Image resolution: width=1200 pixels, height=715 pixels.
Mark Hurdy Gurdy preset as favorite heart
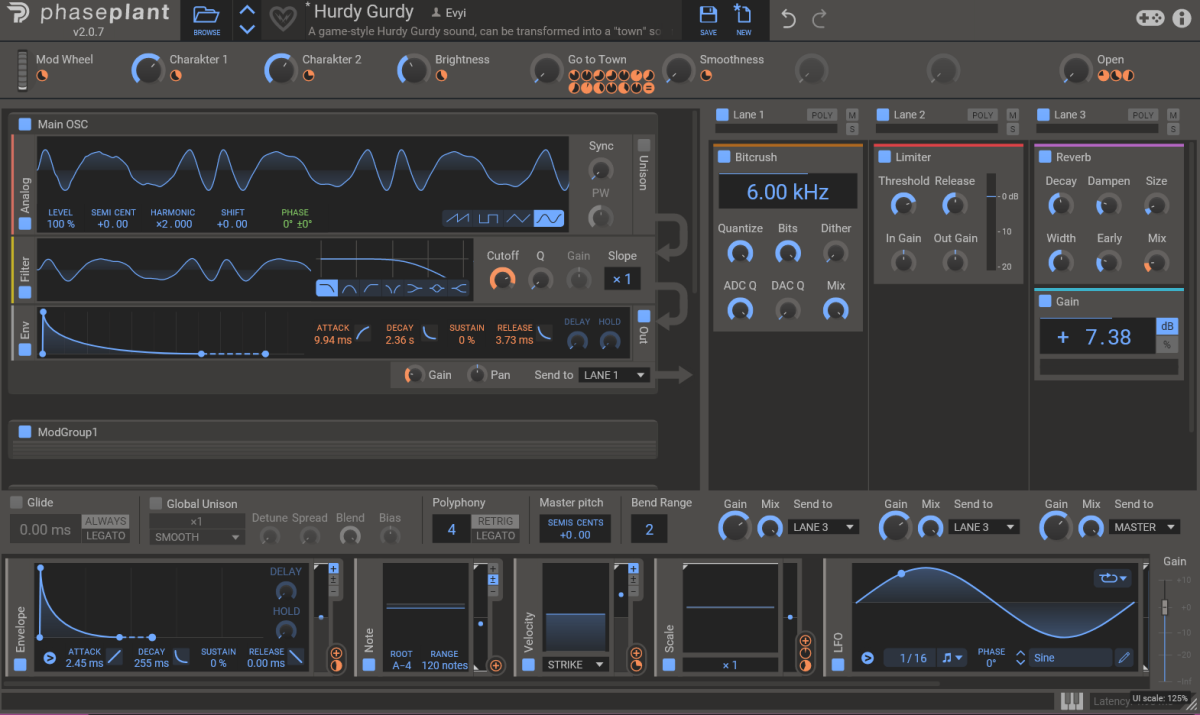[x=282, y=20]
